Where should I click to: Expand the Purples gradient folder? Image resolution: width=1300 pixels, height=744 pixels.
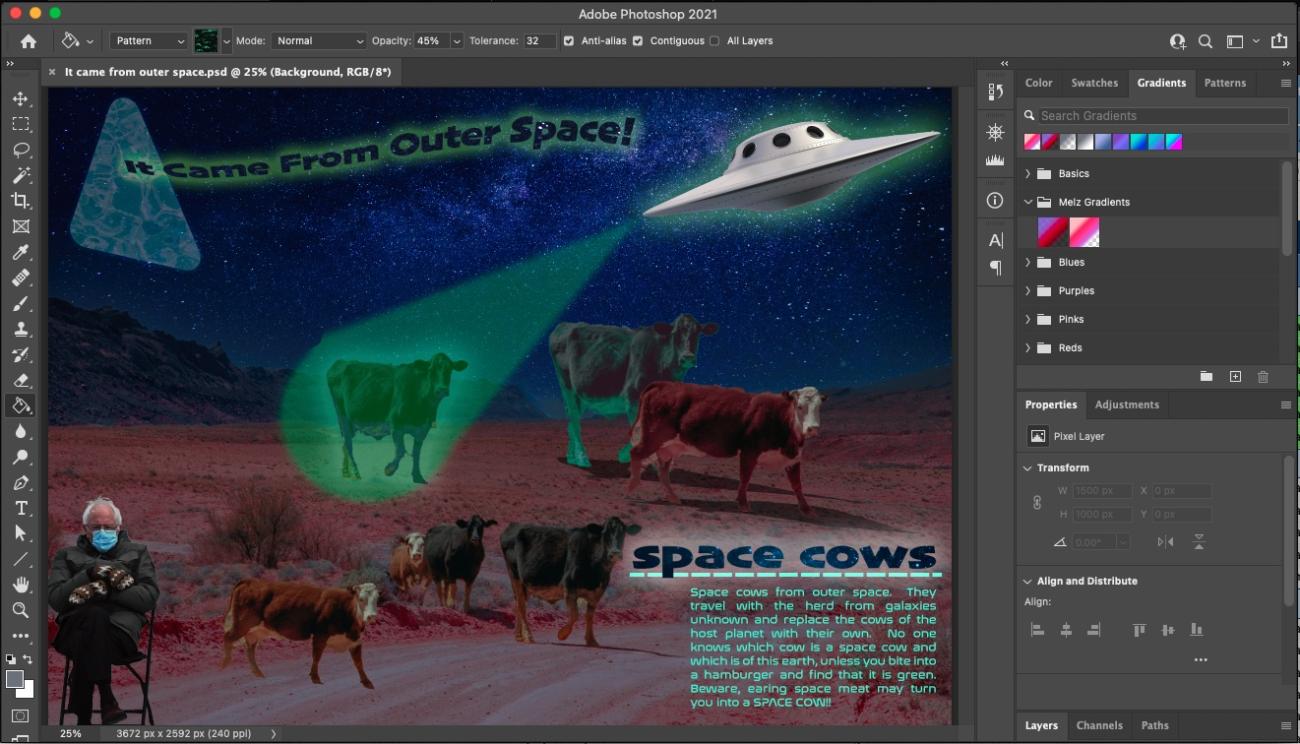(1027, 291)
